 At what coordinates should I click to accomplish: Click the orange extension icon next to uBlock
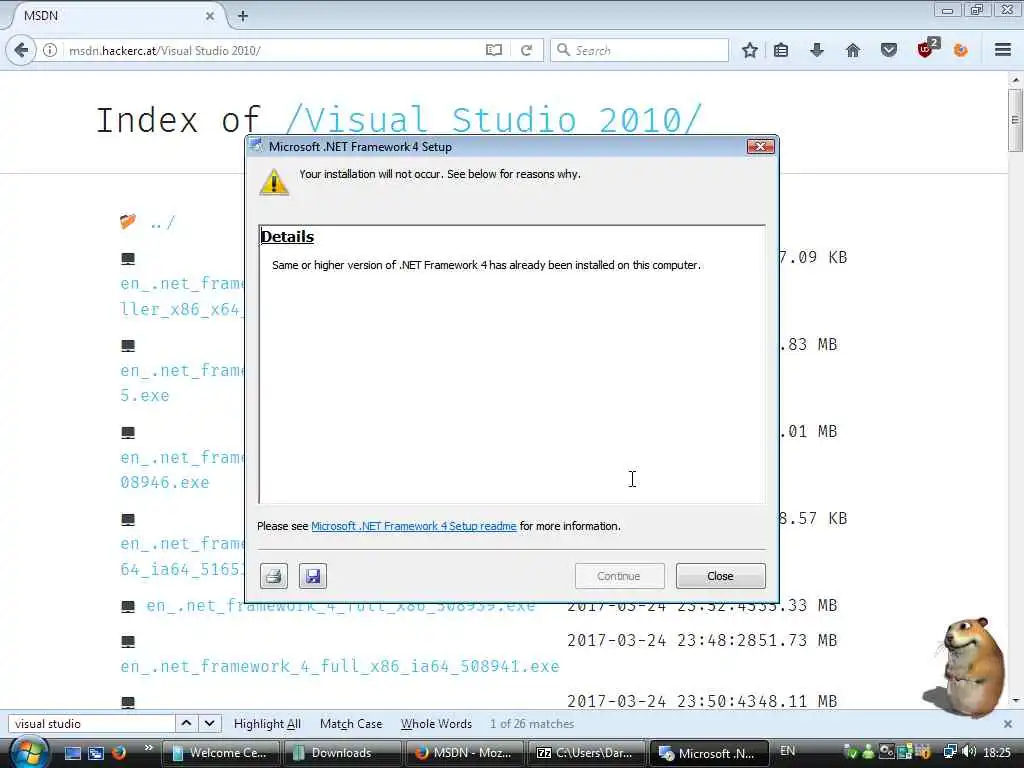[961, 50]
